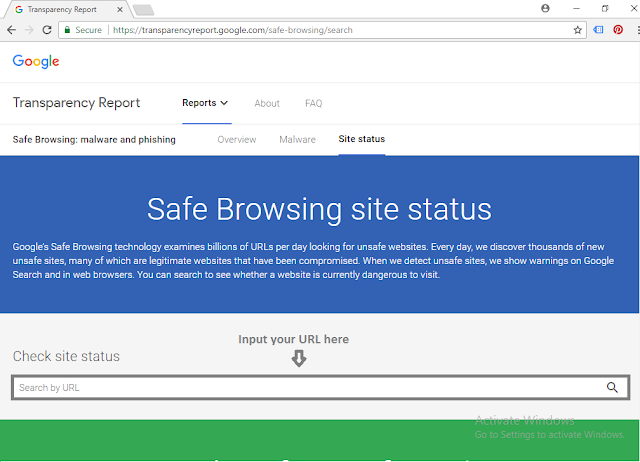The height and width of the screenshot is (462, 640).
Task: Open the About page
Action: point(267,103)
